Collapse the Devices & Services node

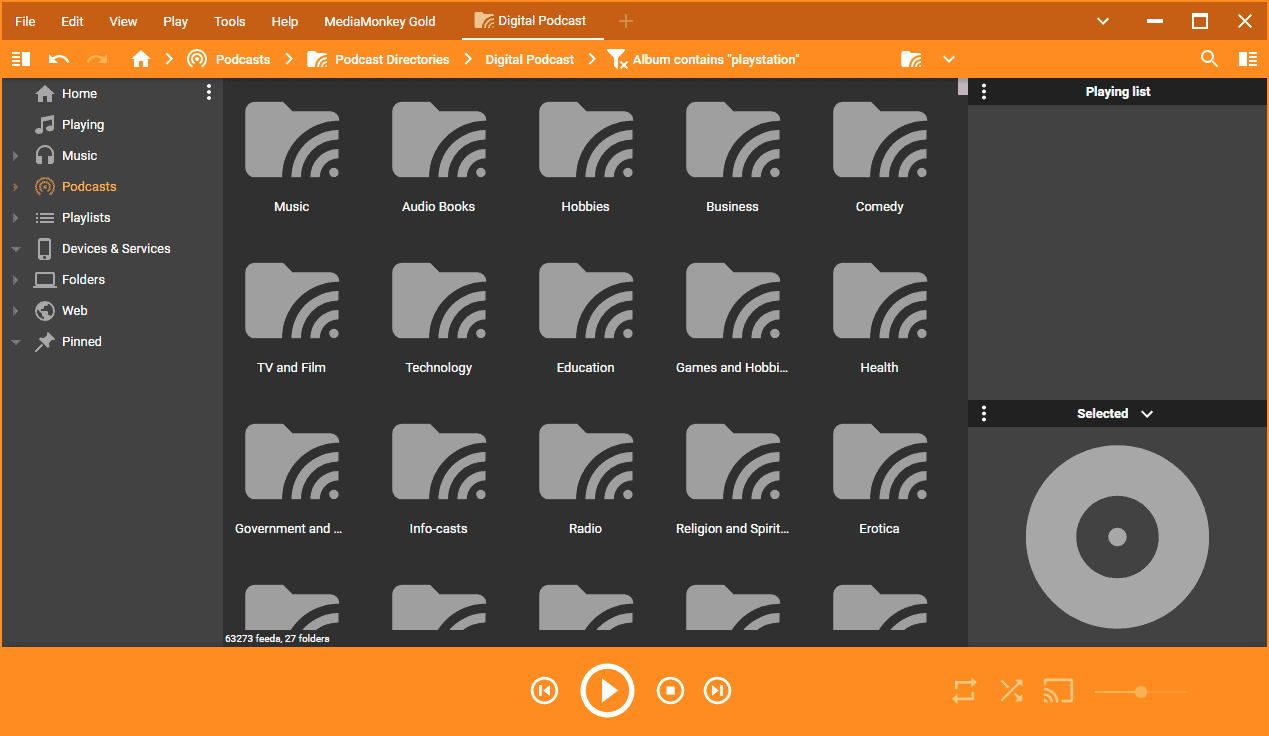pyautogui.click(x=15, y=249)
